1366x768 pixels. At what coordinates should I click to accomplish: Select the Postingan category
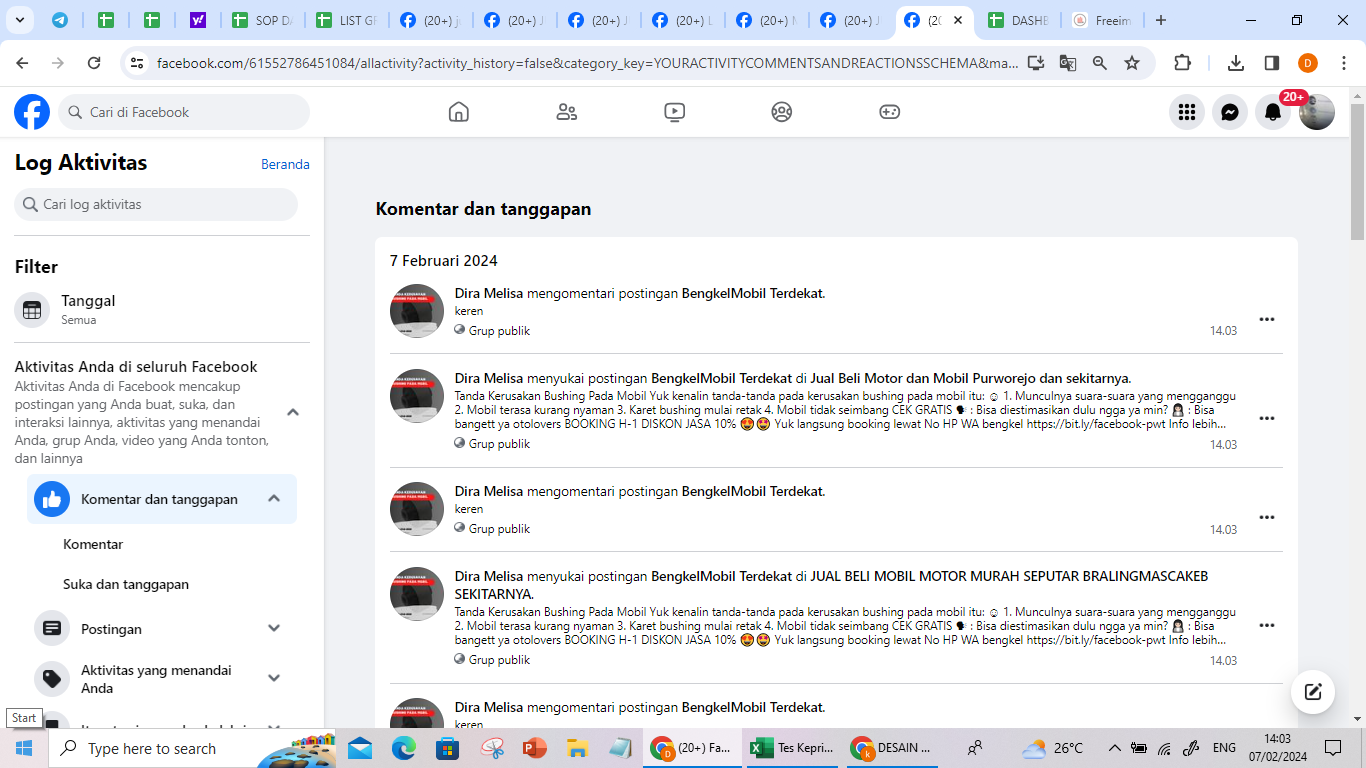coord(162,628)
